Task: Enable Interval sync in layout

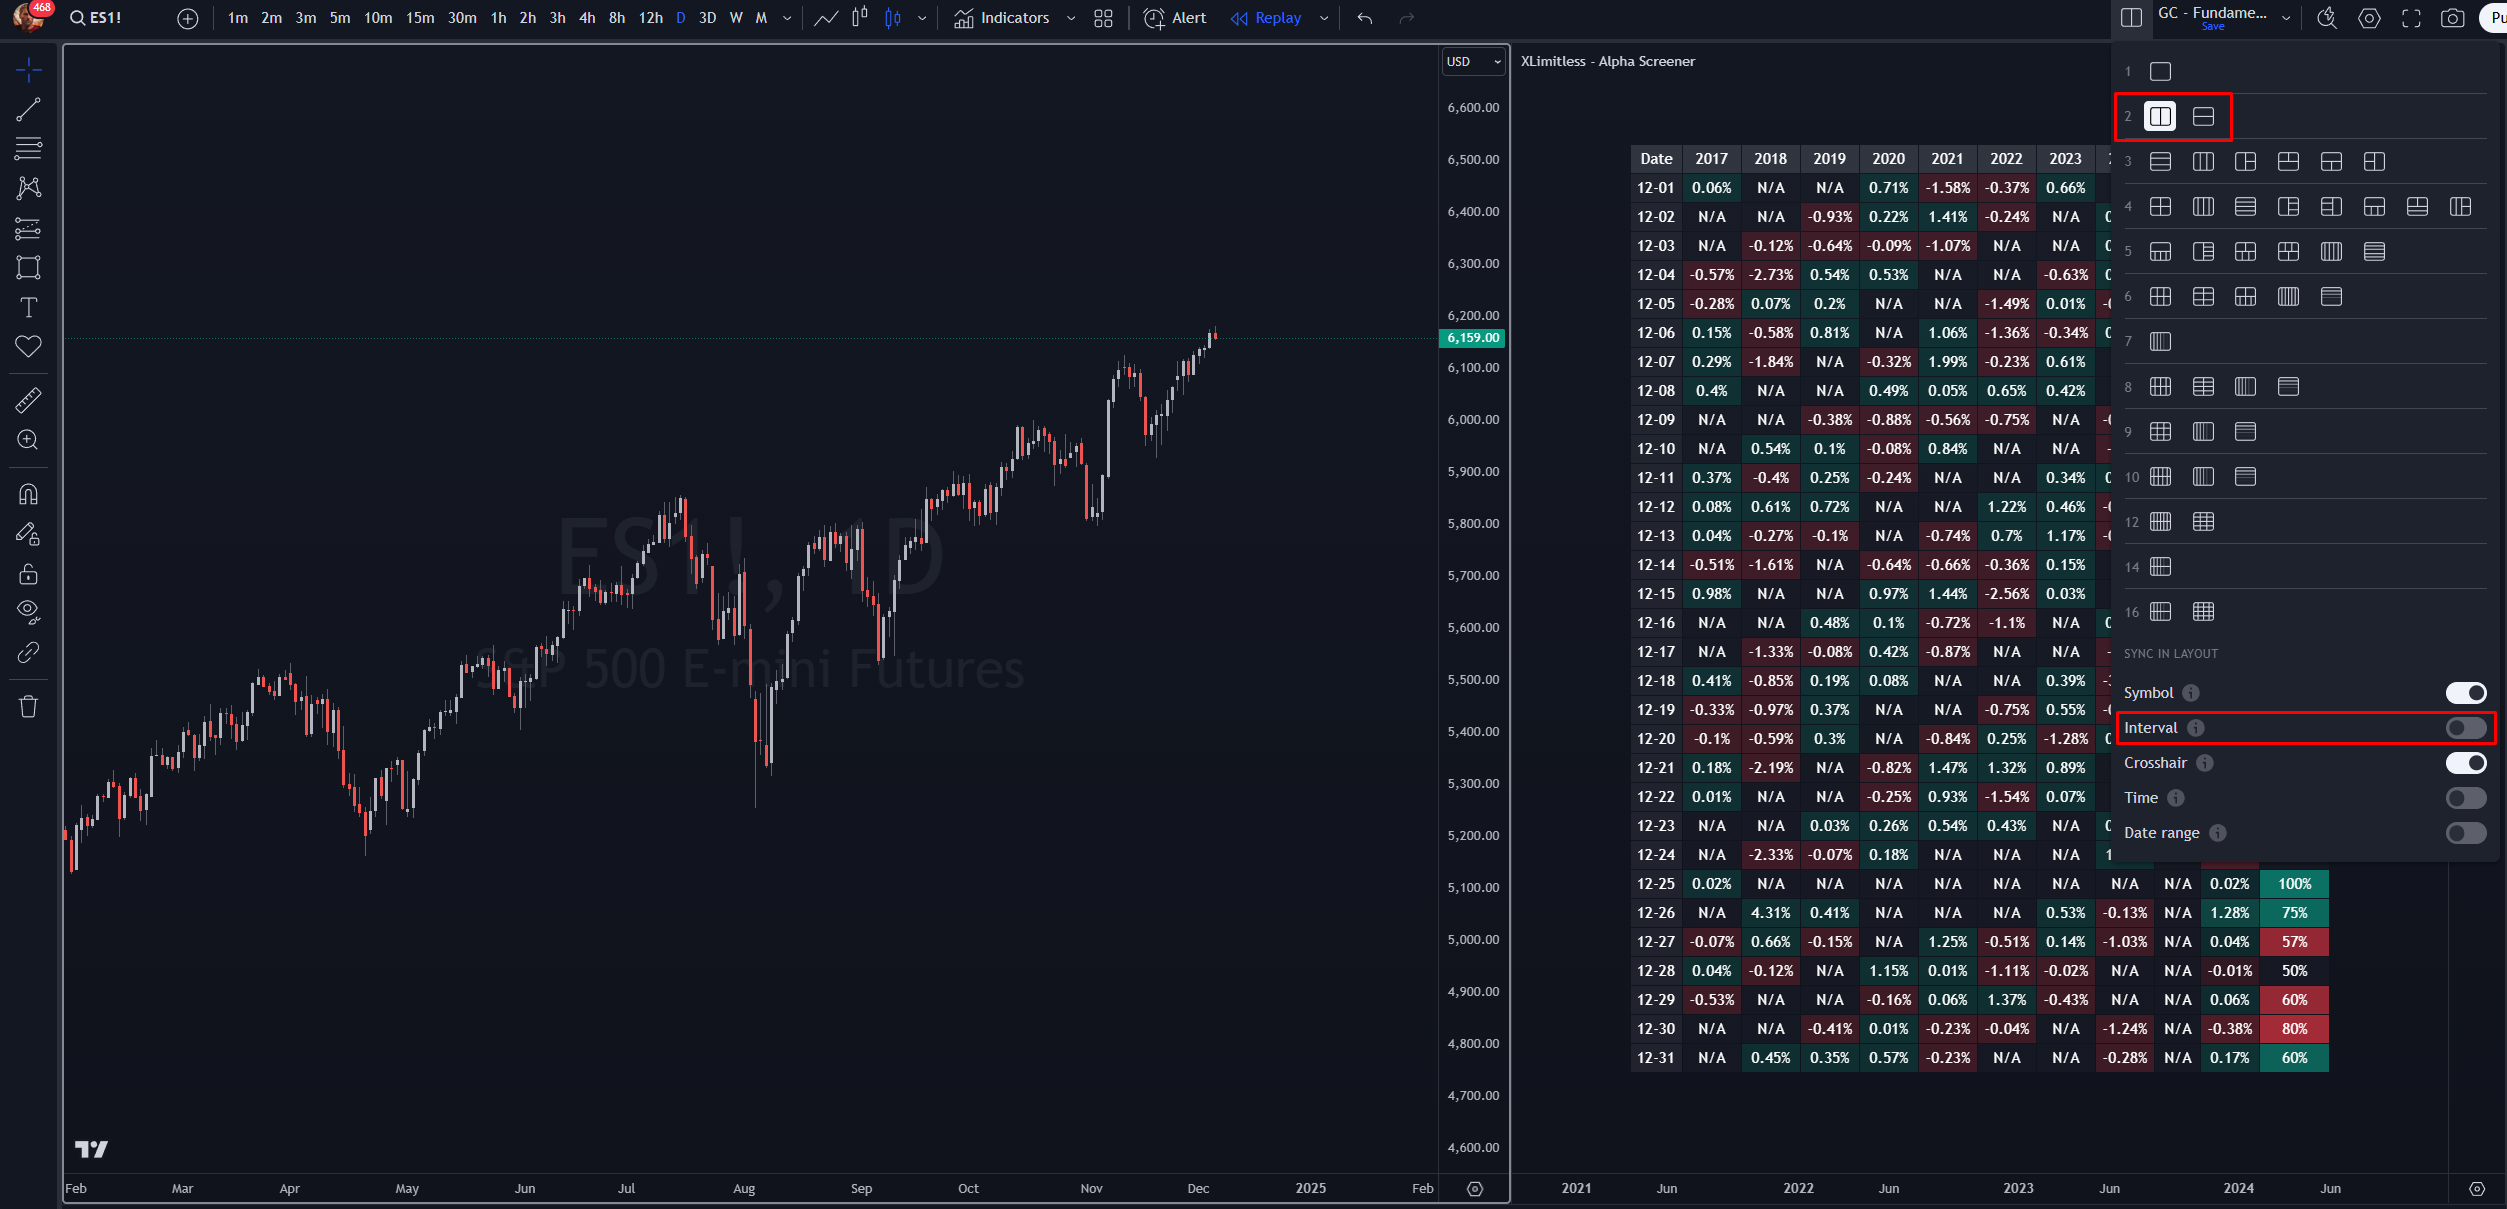Action: pos(2465,728)
